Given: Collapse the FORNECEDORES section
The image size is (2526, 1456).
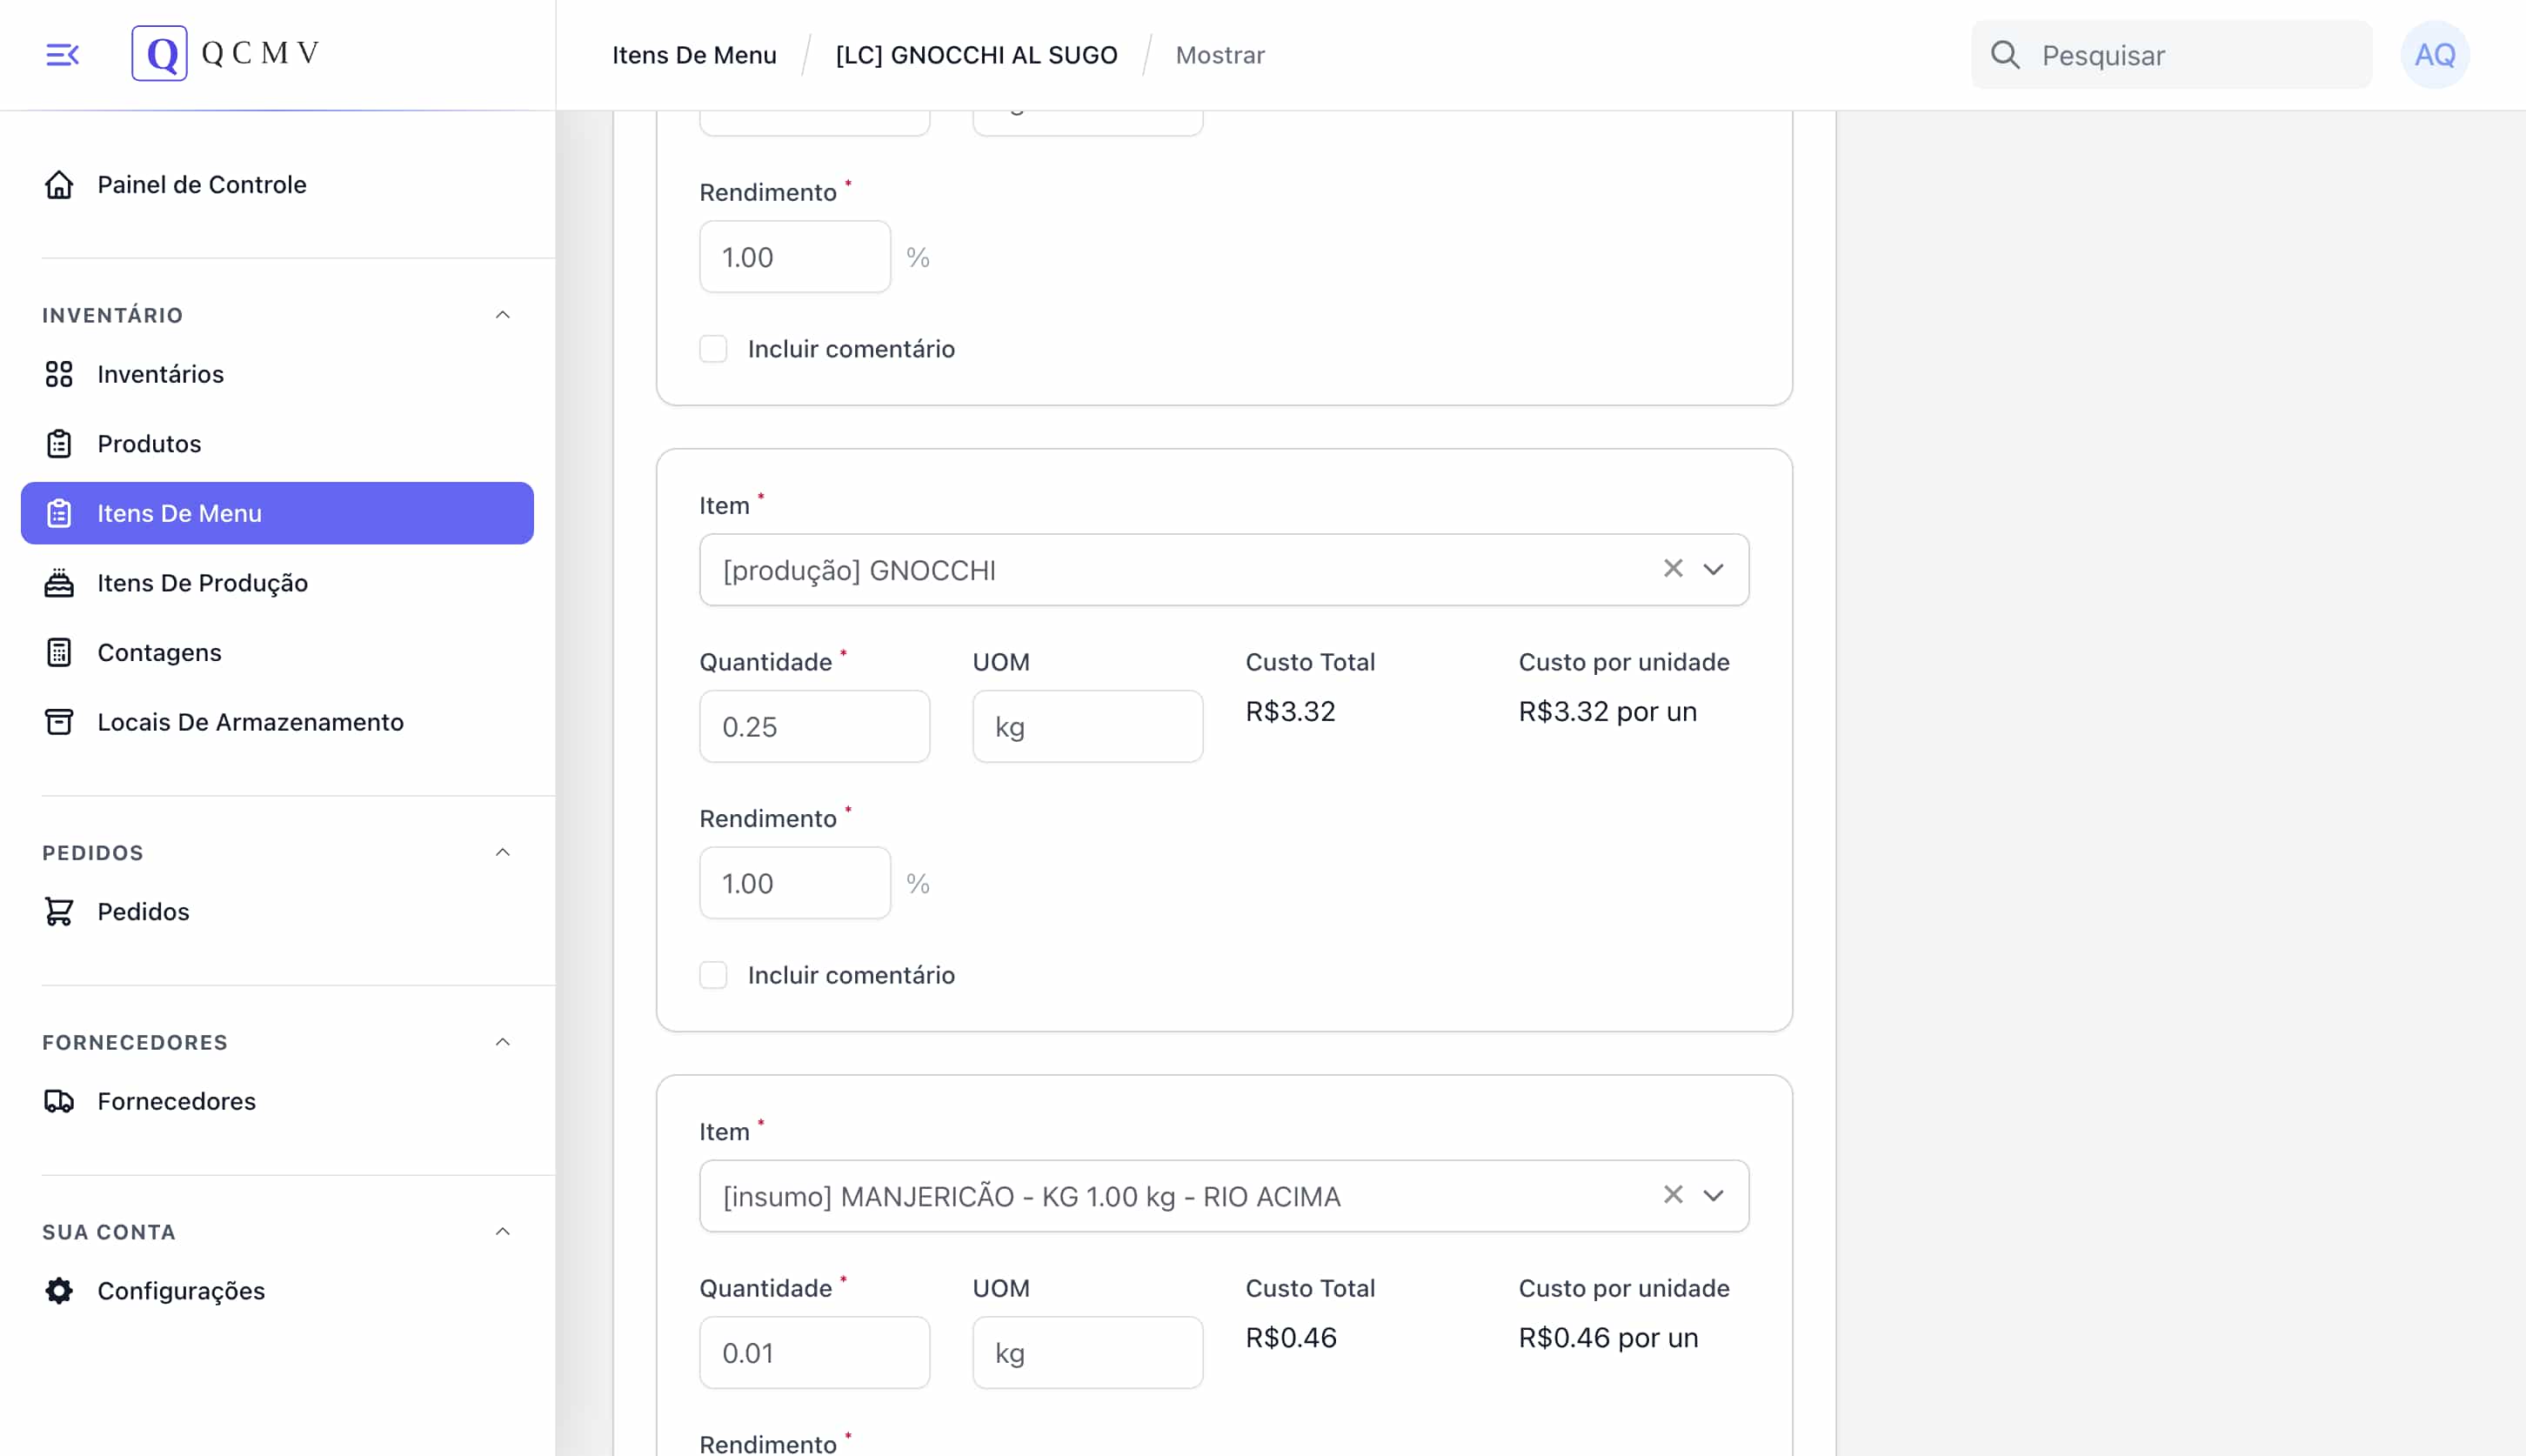Looking at the screenshot, I should tap(503, 1042).
